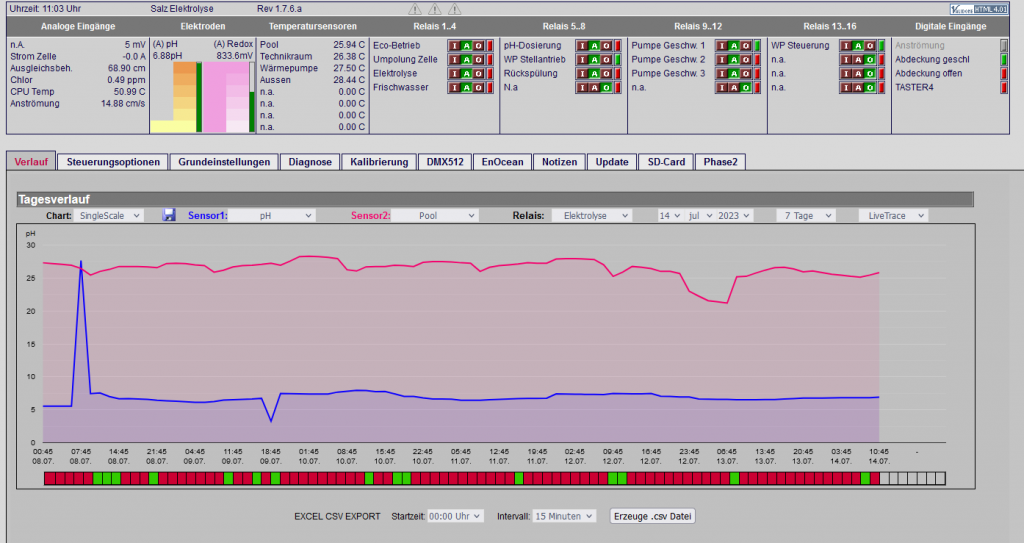Open the Notizen tab
Image resolution: width=1024 pixels, height=543 pixels.
pos(560,162)
